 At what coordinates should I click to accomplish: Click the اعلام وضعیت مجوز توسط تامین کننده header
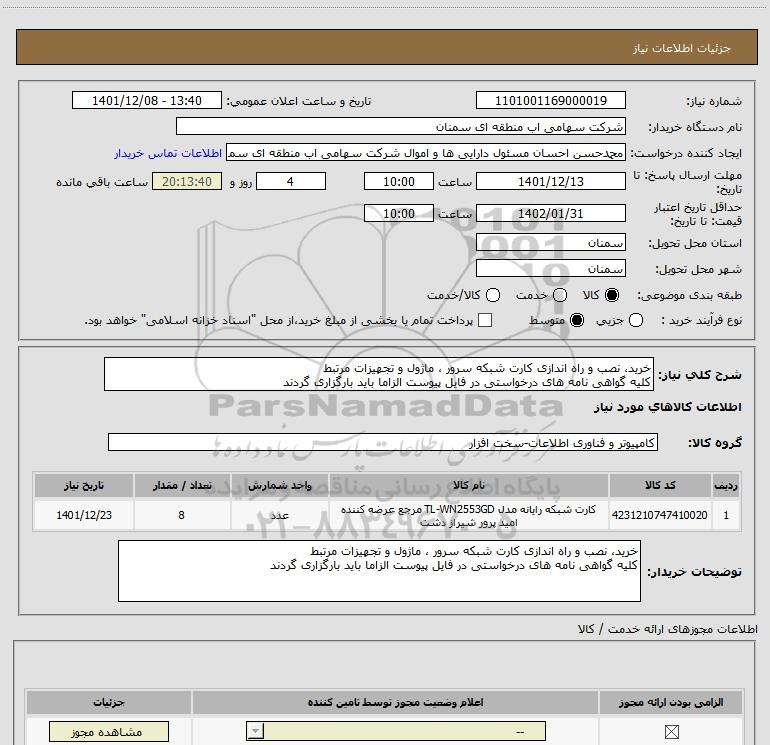395,702
